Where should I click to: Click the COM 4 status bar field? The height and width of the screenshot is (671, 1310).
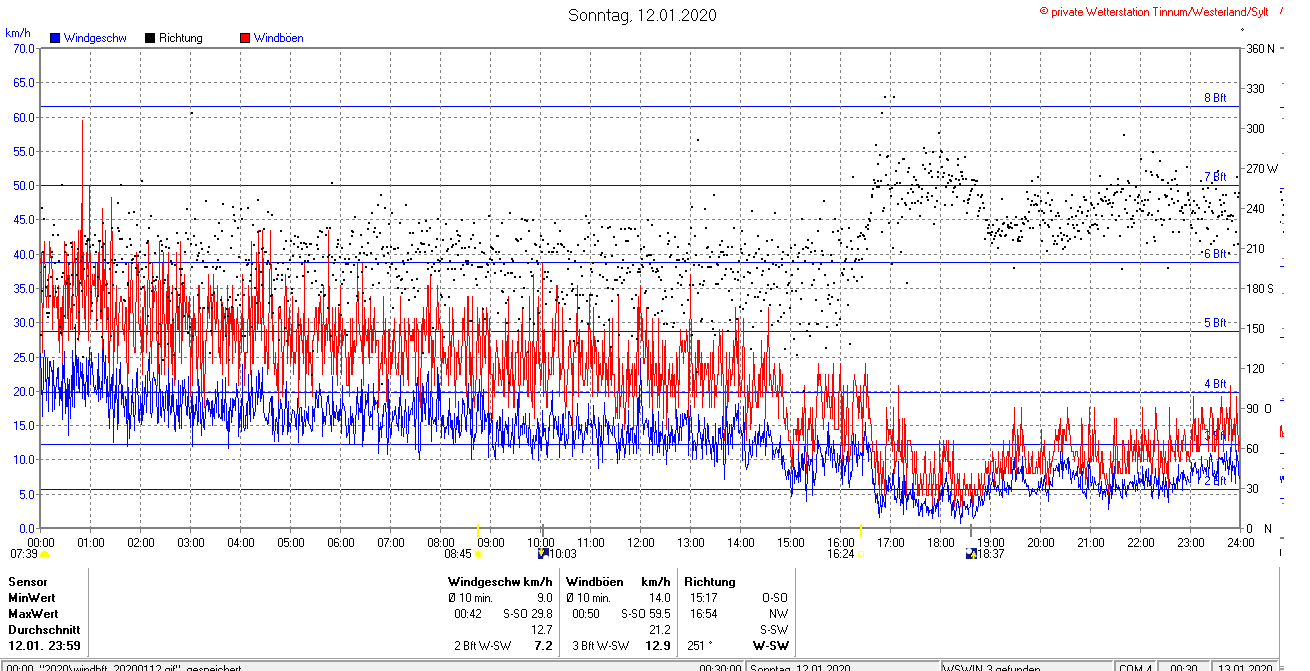pos(1135,667)
